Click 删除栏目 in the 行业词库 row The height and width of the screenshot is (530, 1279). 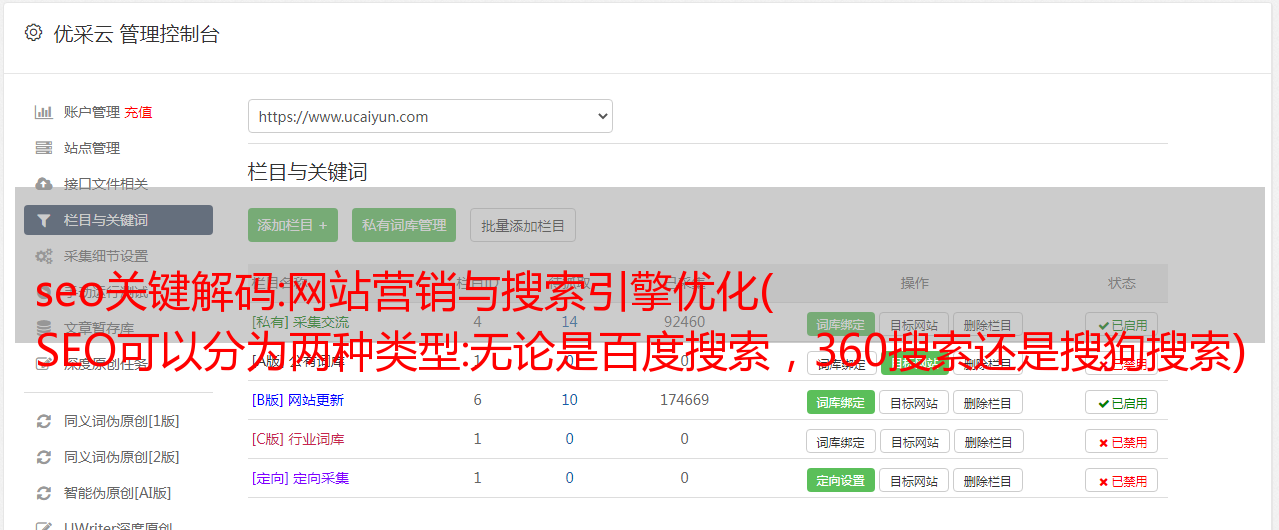click(x=988, y=441)
